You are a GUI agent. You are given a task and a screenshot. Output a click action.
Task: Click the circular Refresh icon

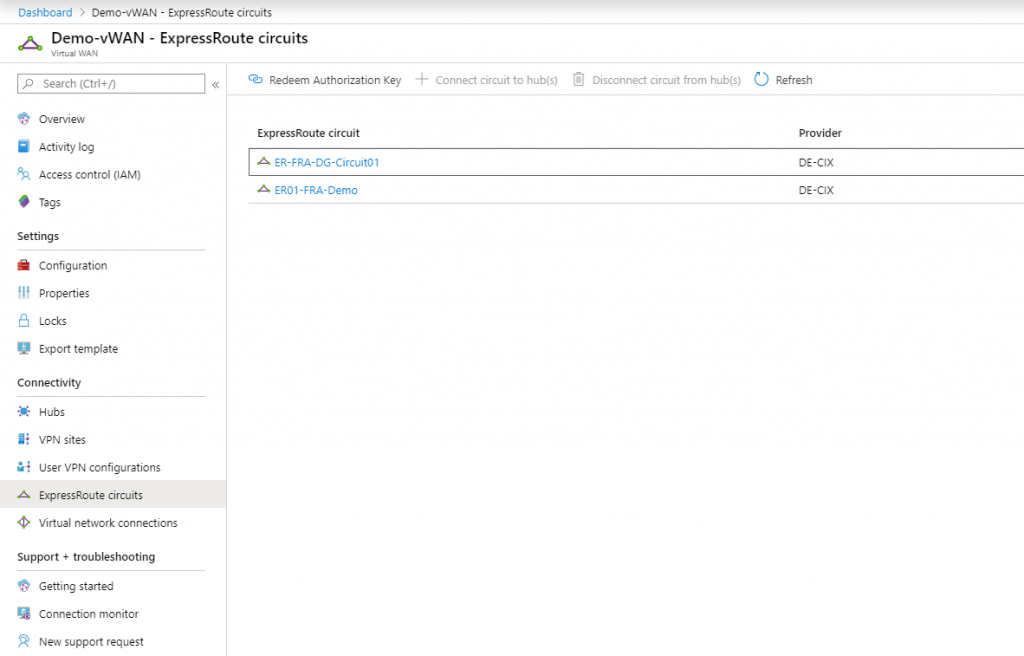pyautogui.click(x=761, y=79)
